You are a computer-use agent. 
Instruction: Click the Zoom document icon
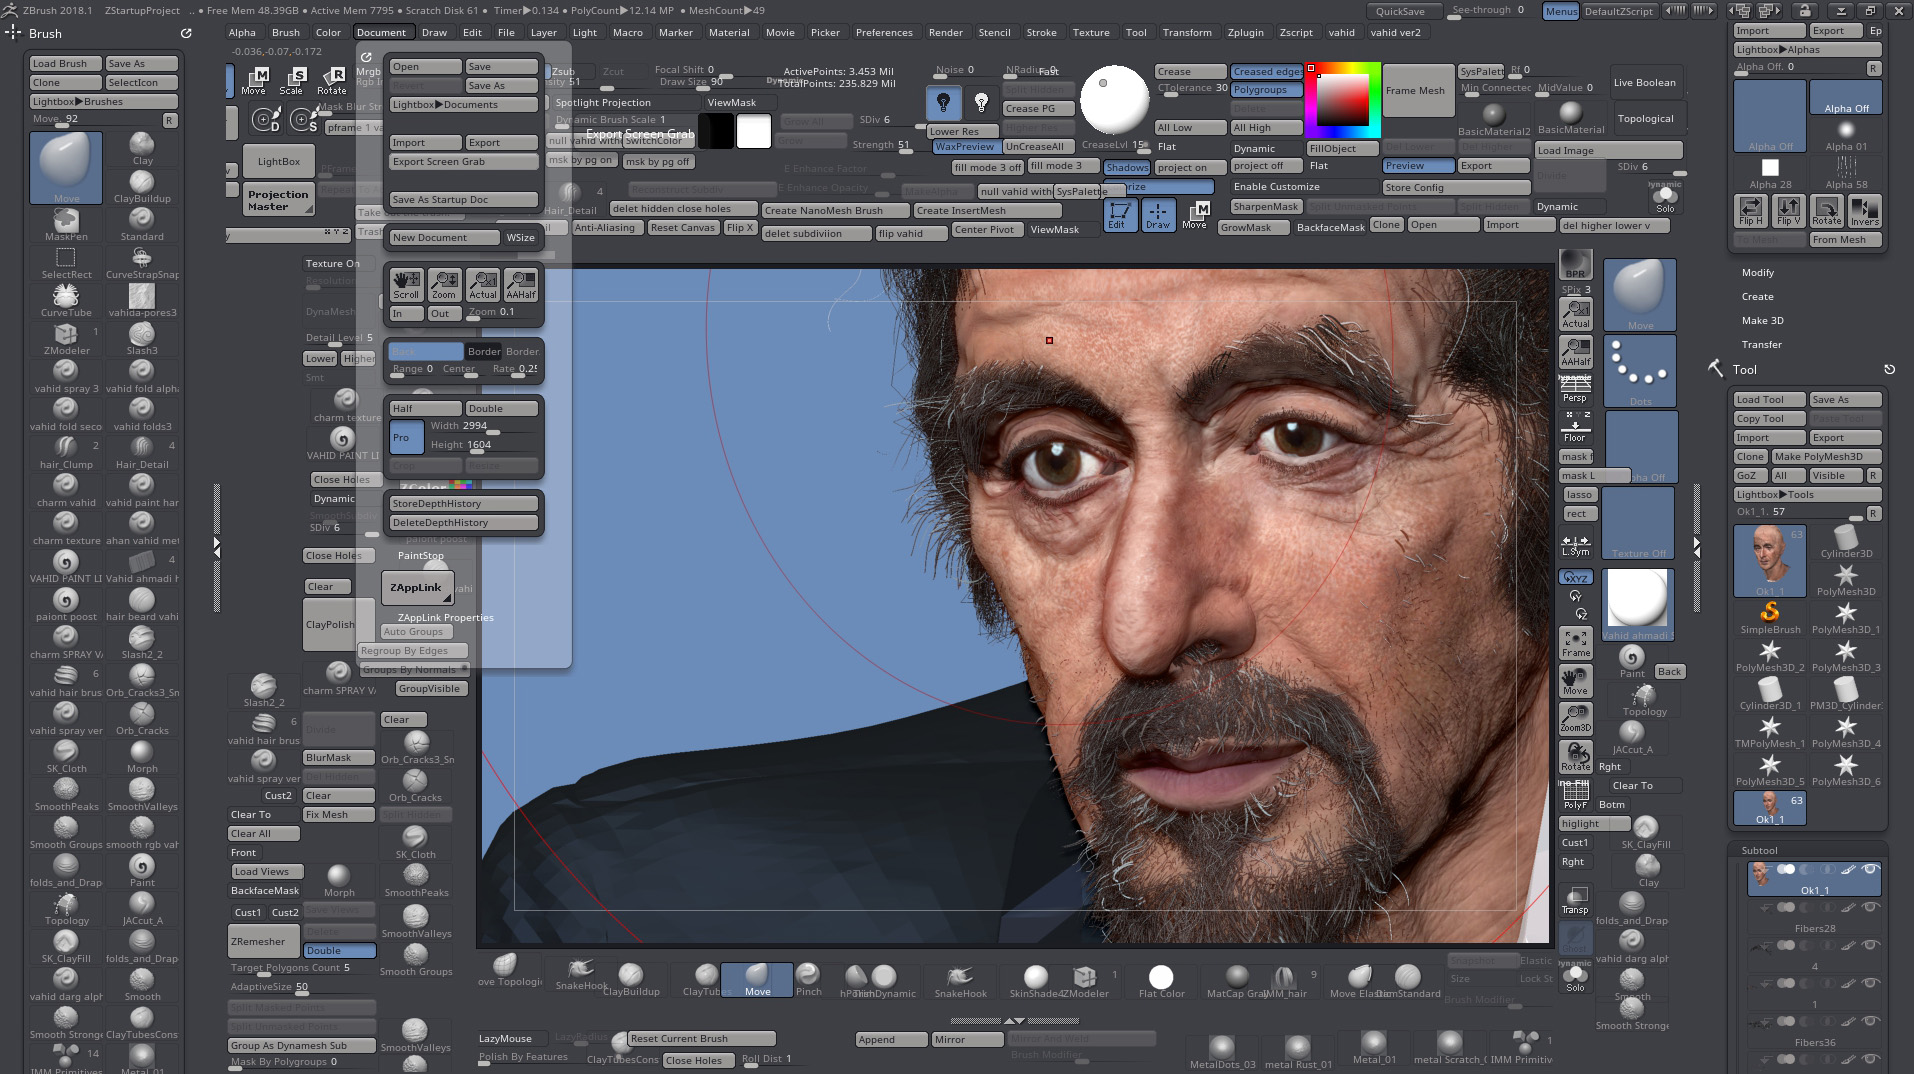pyautogui.click(x=444, y=285)
